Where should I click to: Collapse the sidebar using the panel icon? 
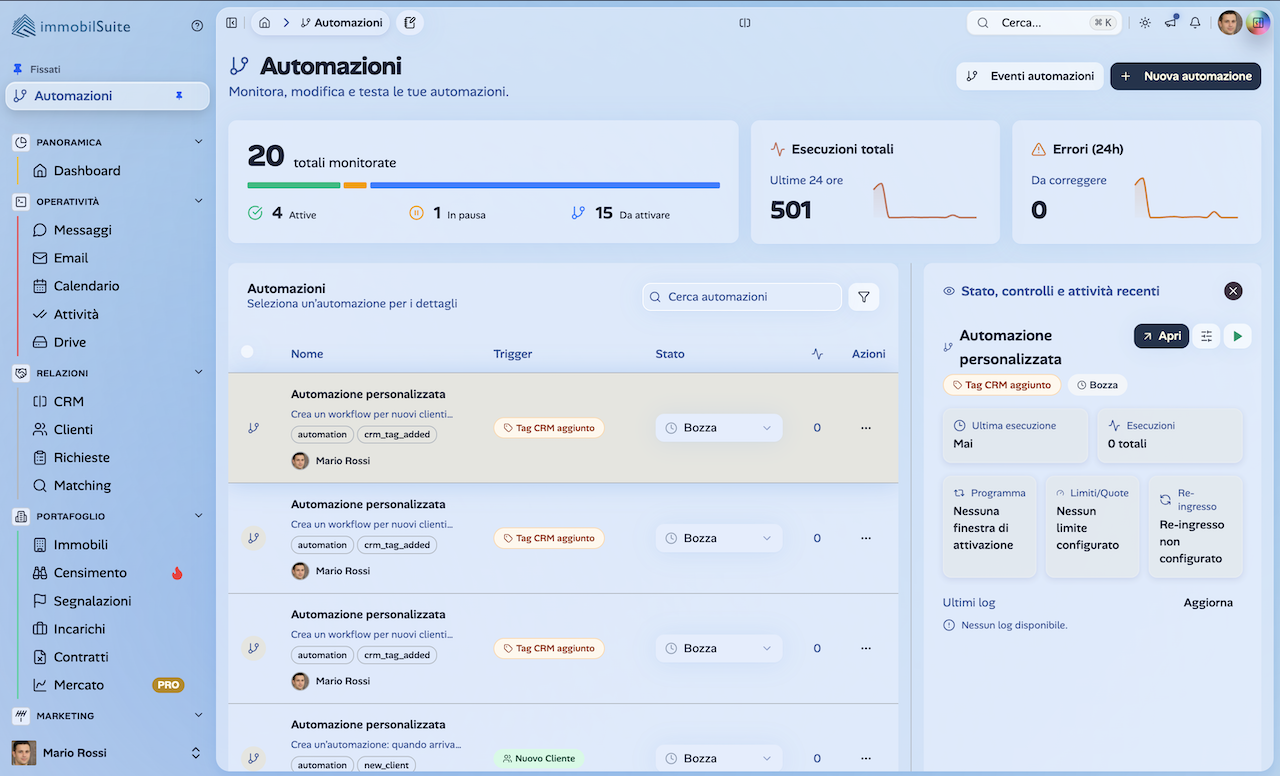[231, 22]
